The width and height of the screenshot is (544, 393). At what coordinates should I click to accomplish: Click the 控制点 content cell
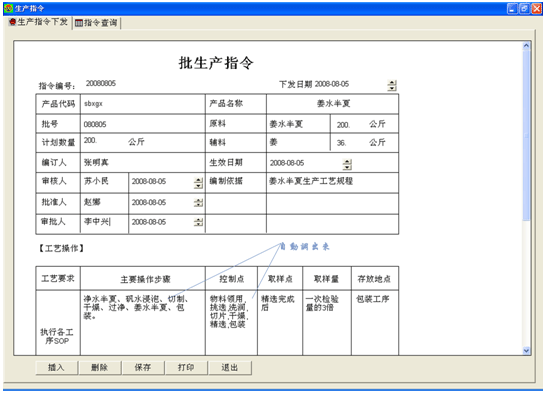point(231,323)
